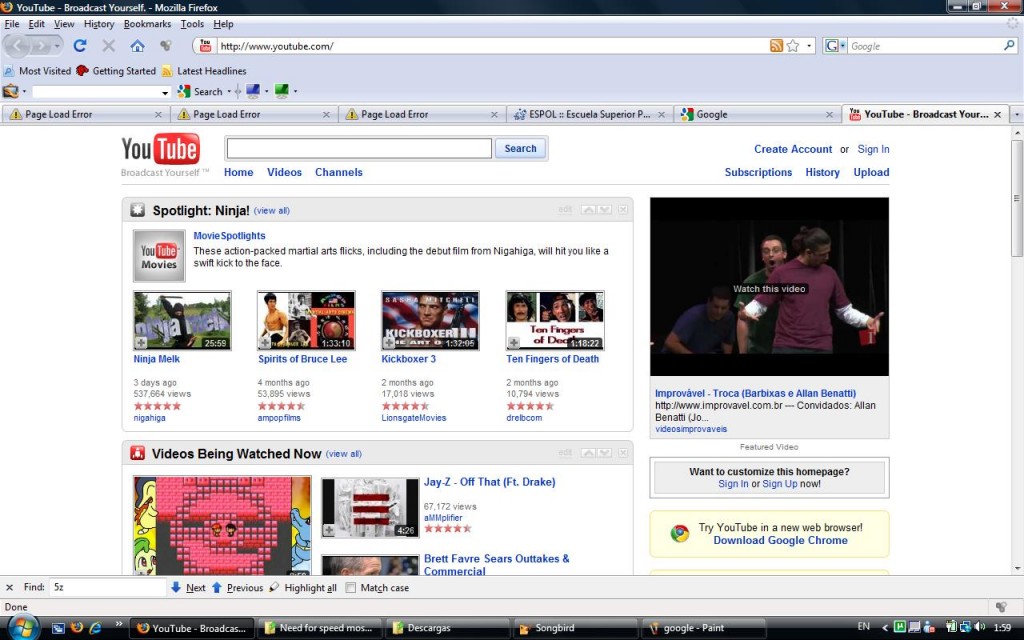Image resolution: width=1024 pixels, height=640 pixels.
Task: Switch to the Google tab
Action: [756, 114]
